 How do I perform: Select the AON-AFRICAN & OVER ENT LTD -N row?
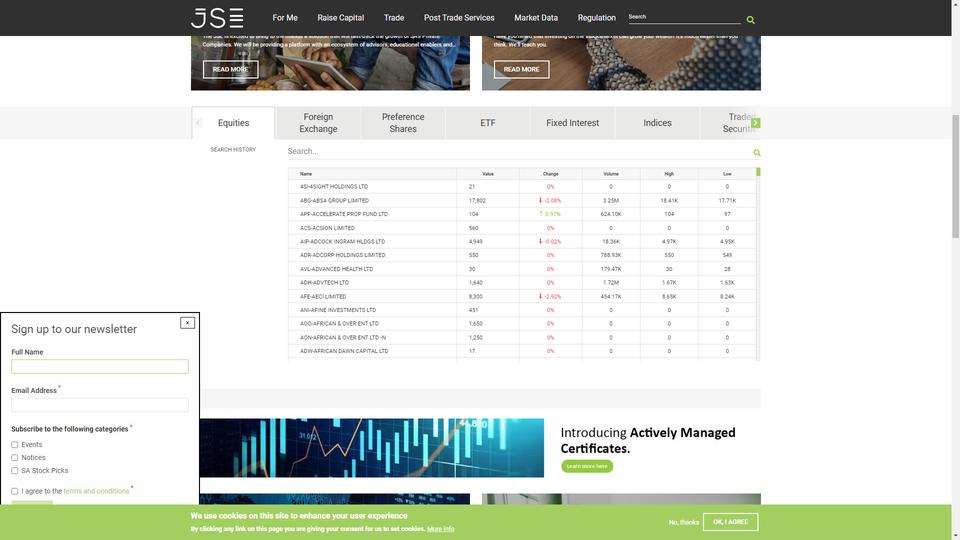tap(522, 337)
